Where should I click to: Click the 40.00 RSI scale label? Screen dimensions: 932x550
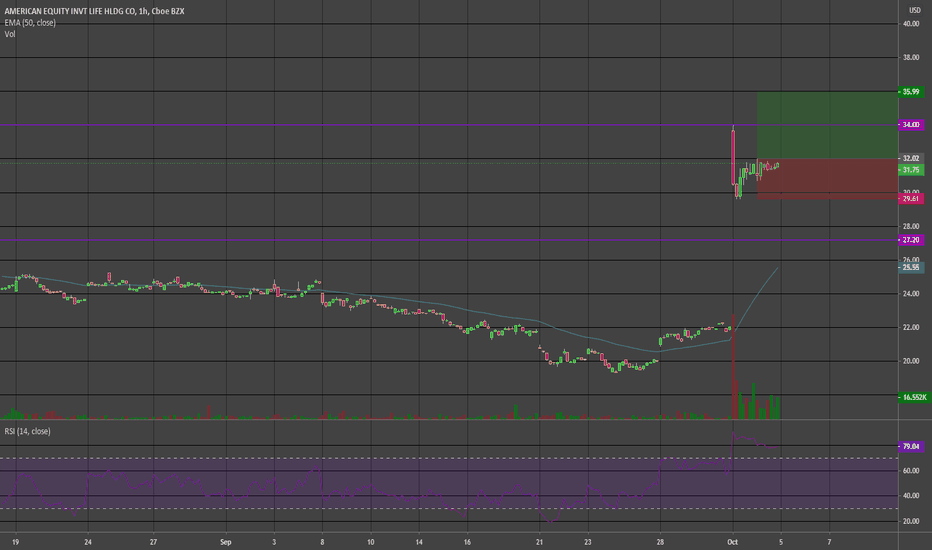[911, 496]
